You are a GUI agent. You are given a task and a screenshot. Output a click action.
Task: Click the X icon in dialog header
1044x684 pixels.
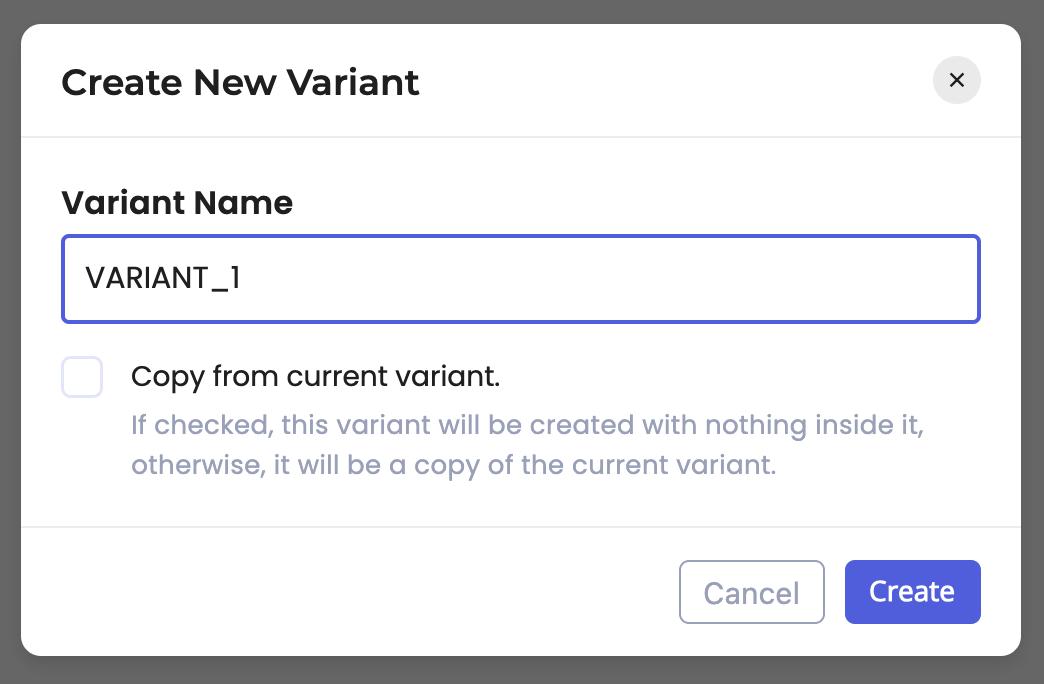(956, 80)
